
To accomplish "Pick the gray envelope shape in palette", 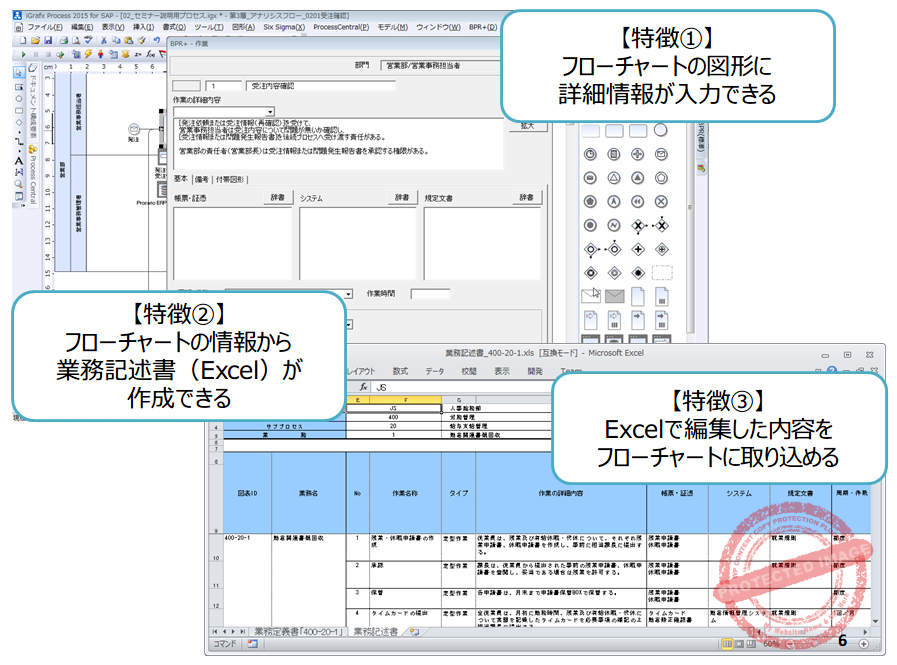I will click(614, 295).
